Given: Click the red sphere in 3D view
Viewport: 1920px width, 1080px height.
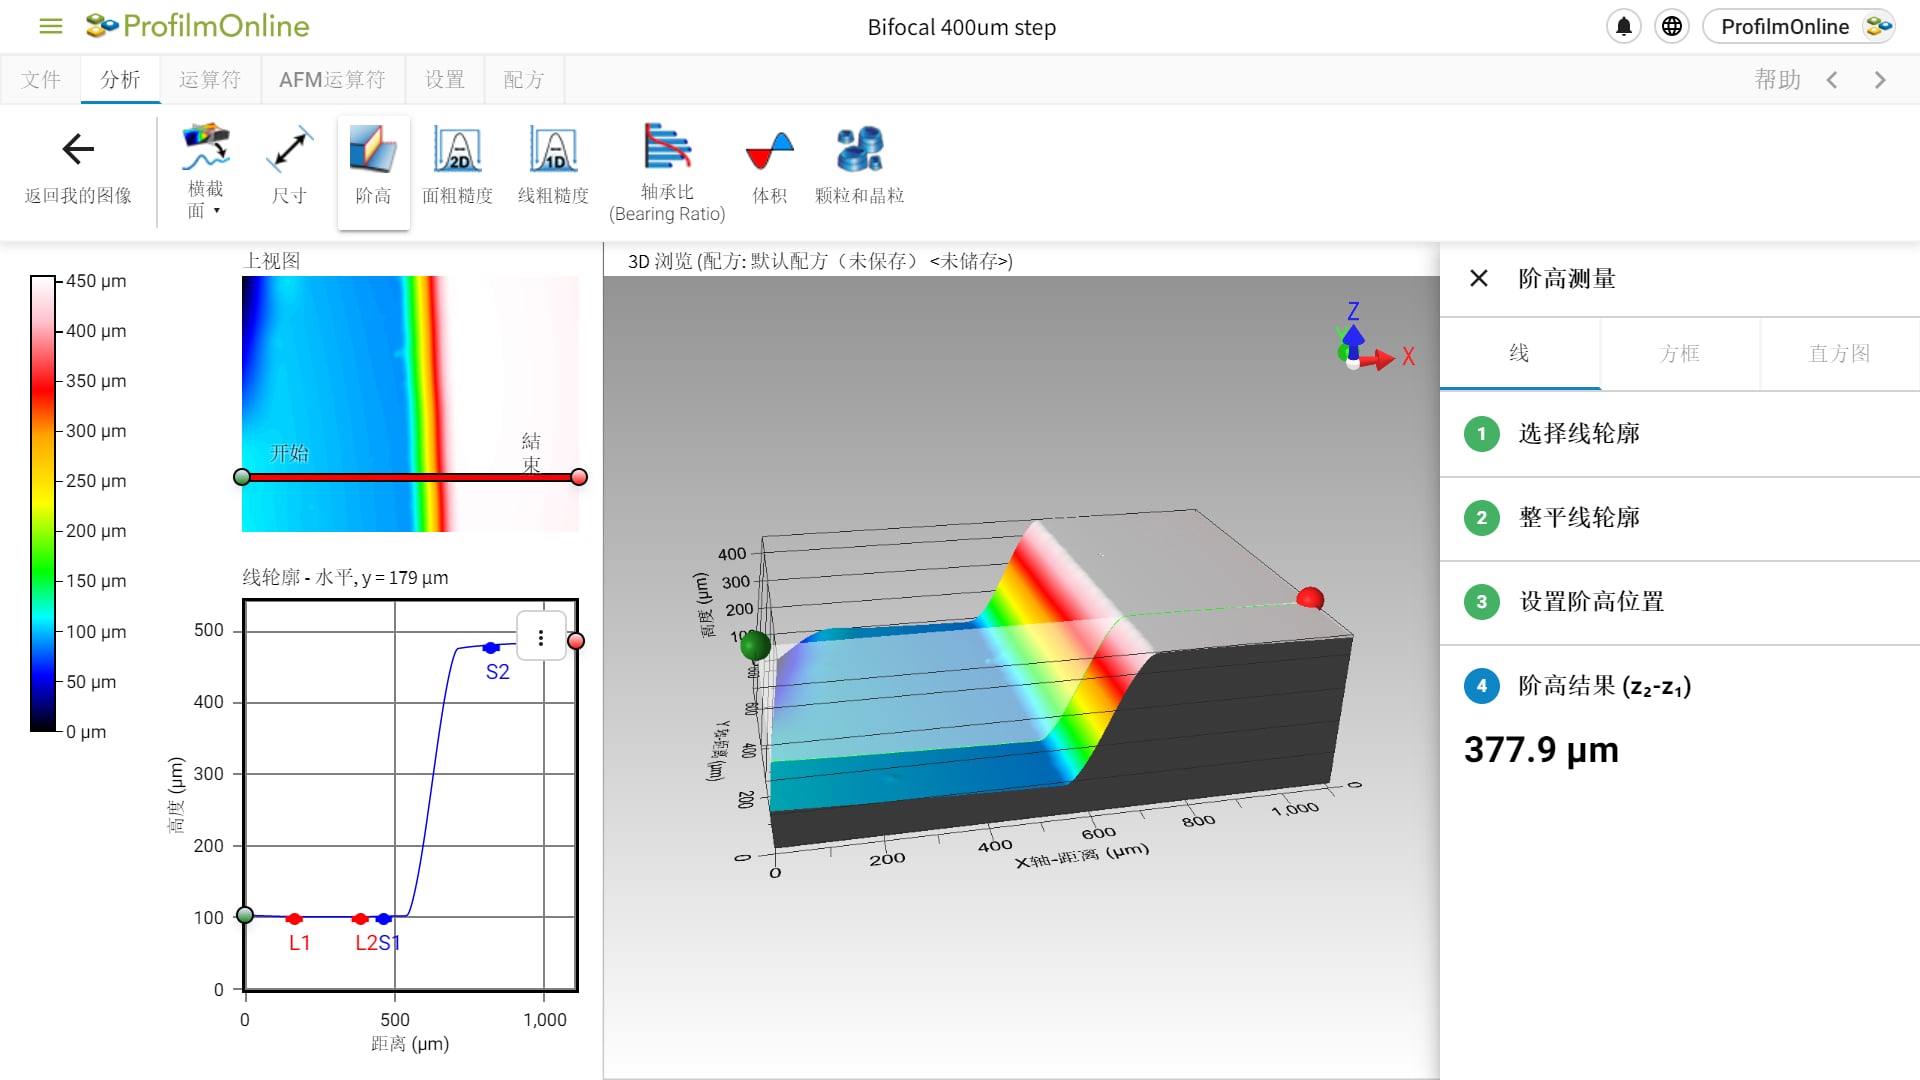Looking at the screenshot, I should (x=1310, y=599).
